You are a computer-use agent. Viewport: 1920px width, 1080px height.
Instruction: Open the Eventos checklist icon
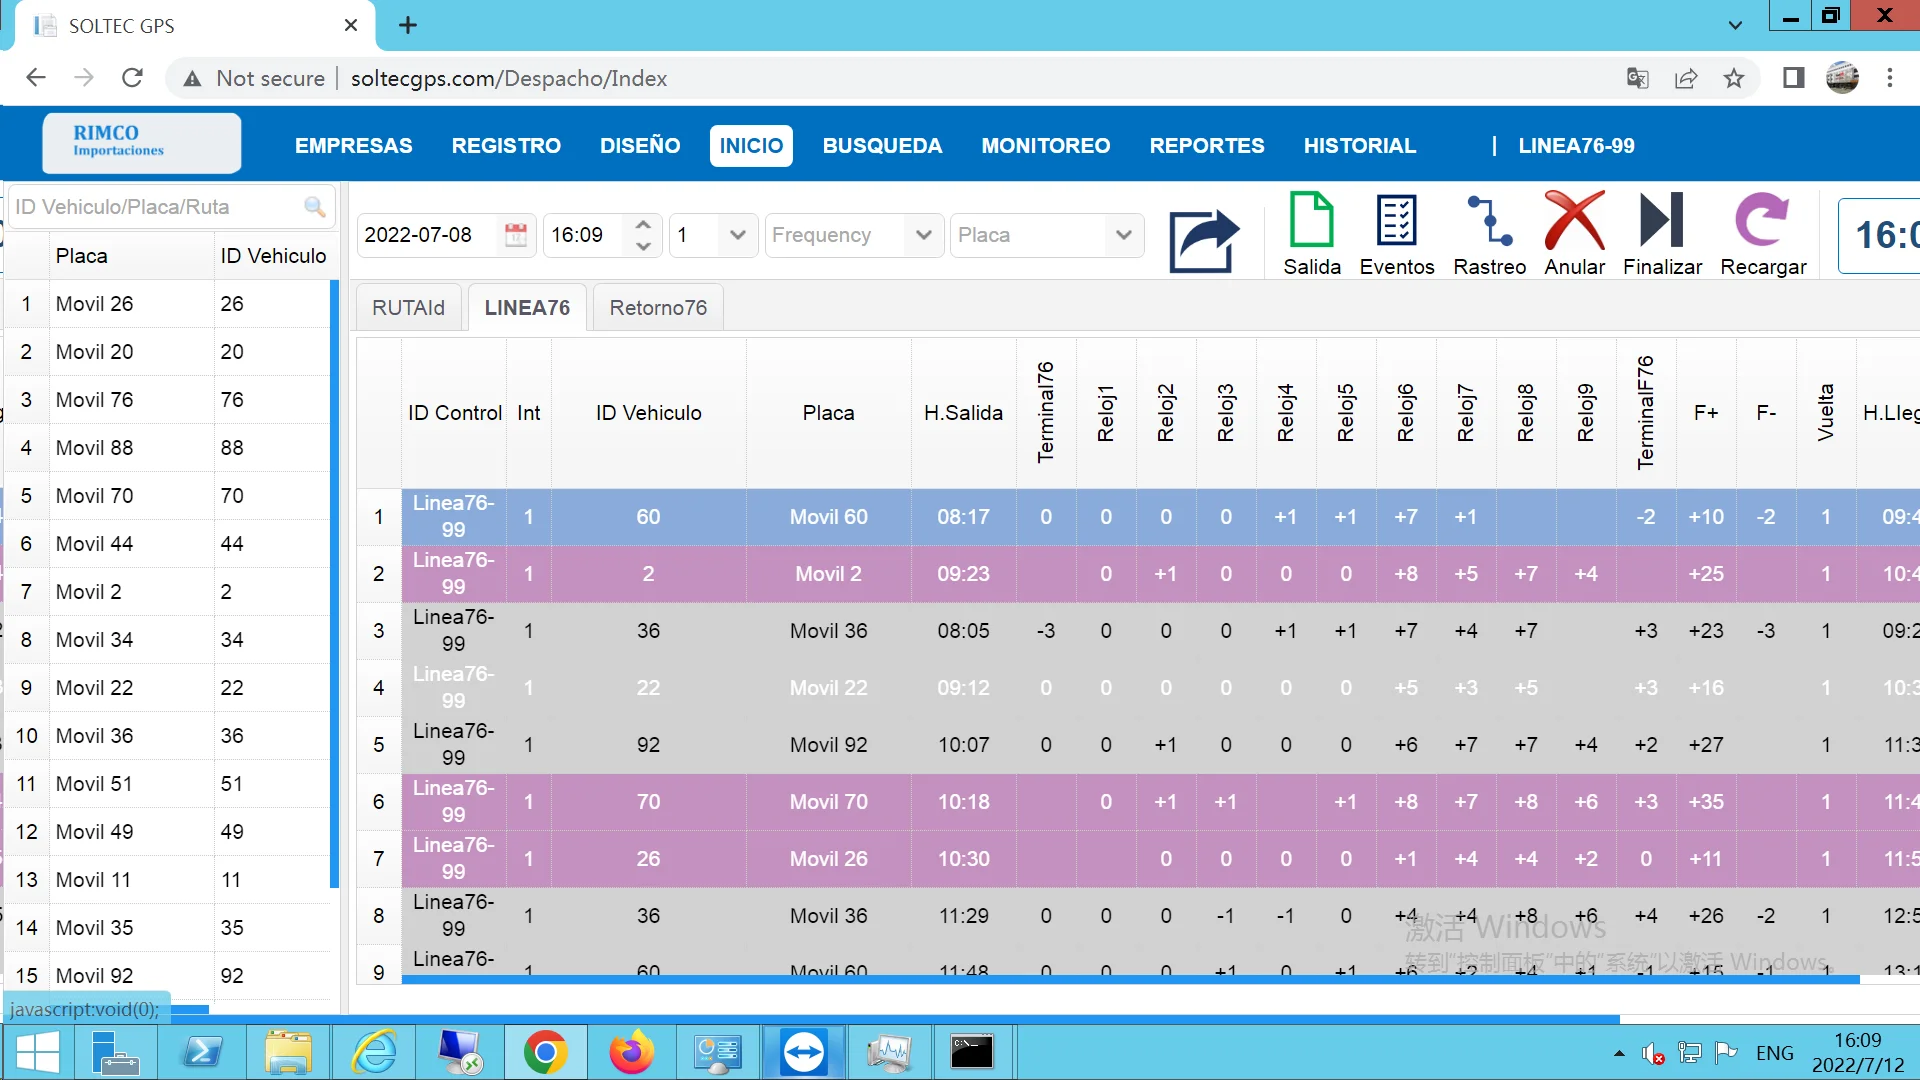pos(1396,220)
